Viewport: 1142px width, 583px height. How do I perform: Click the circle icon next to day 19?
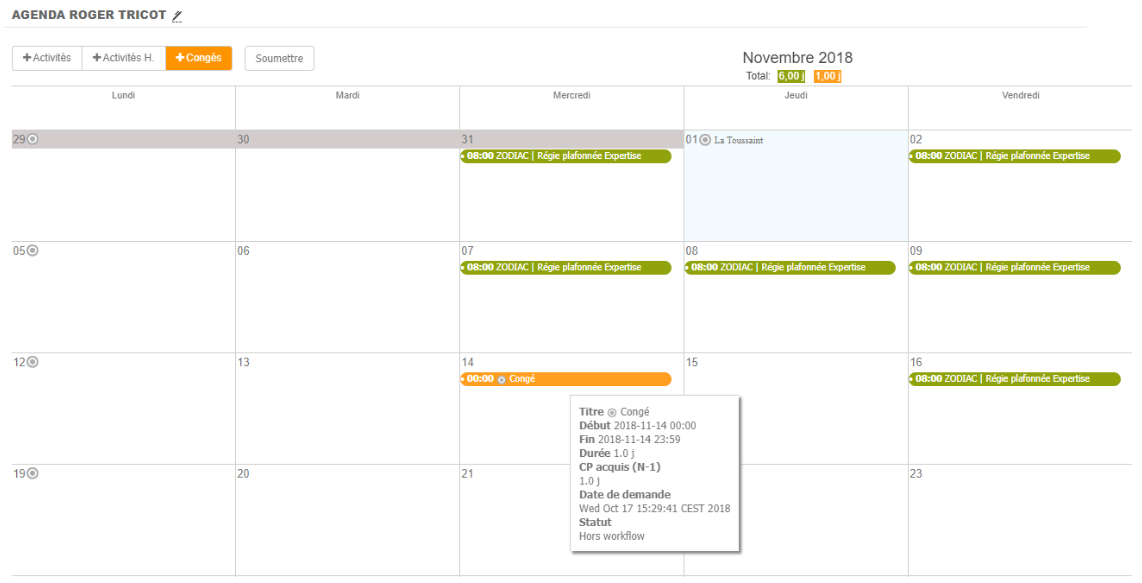tap(33, 473)
